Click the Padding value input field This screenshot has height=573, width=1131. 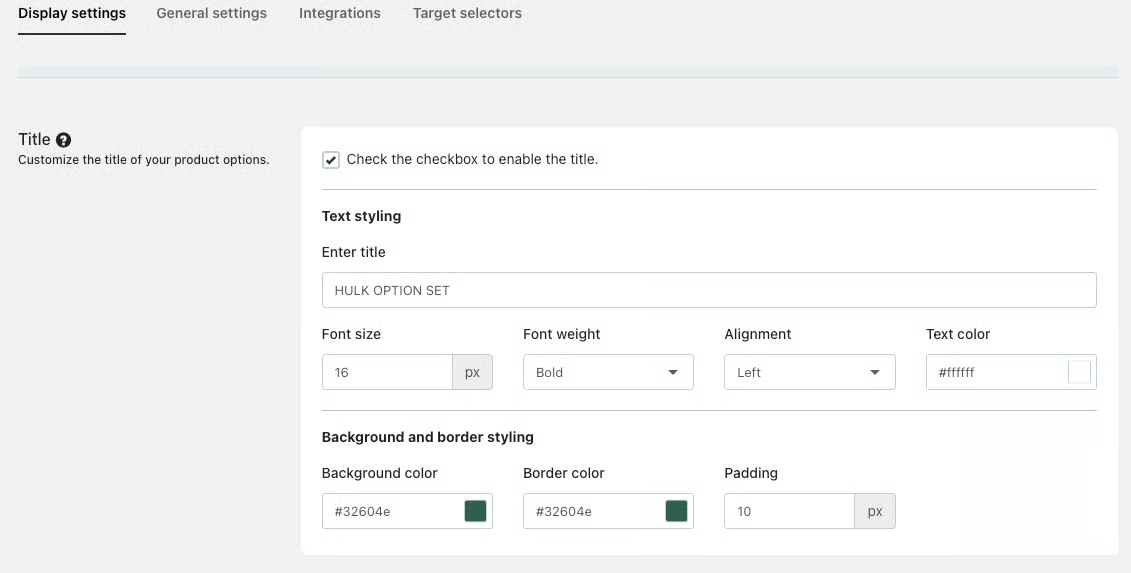[789, 511]
